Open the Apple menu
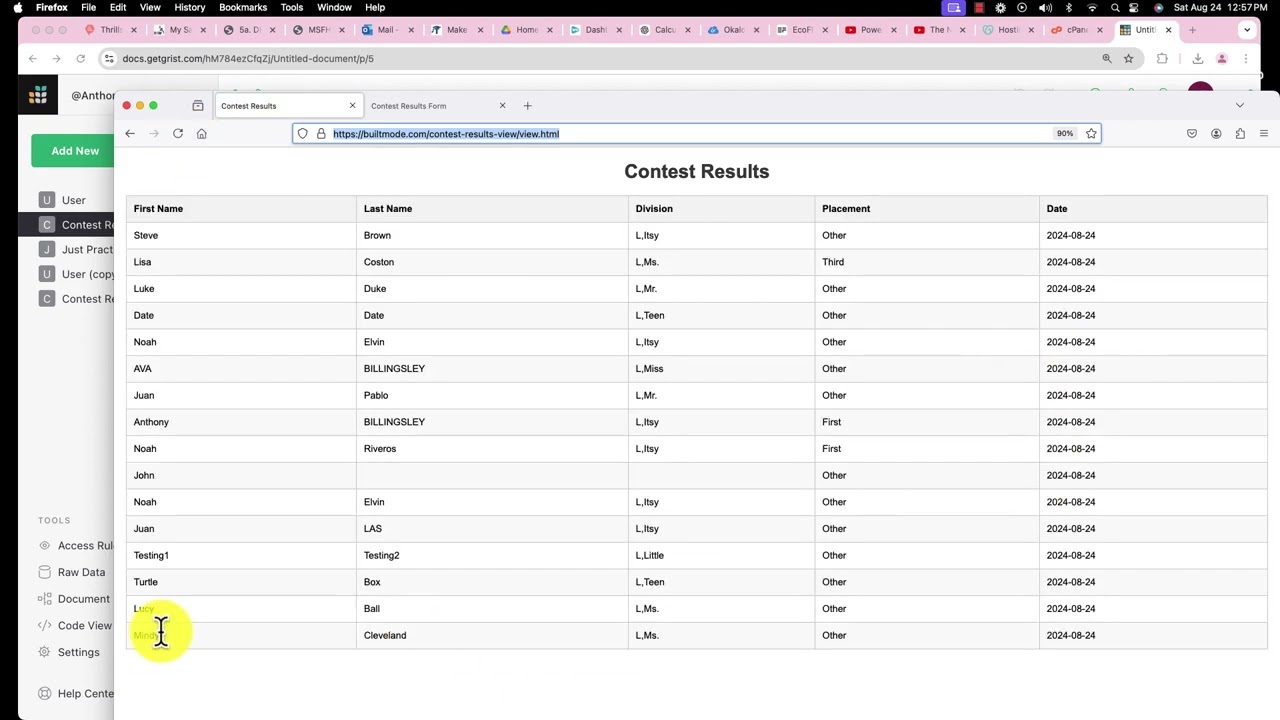 pos(17,7)
